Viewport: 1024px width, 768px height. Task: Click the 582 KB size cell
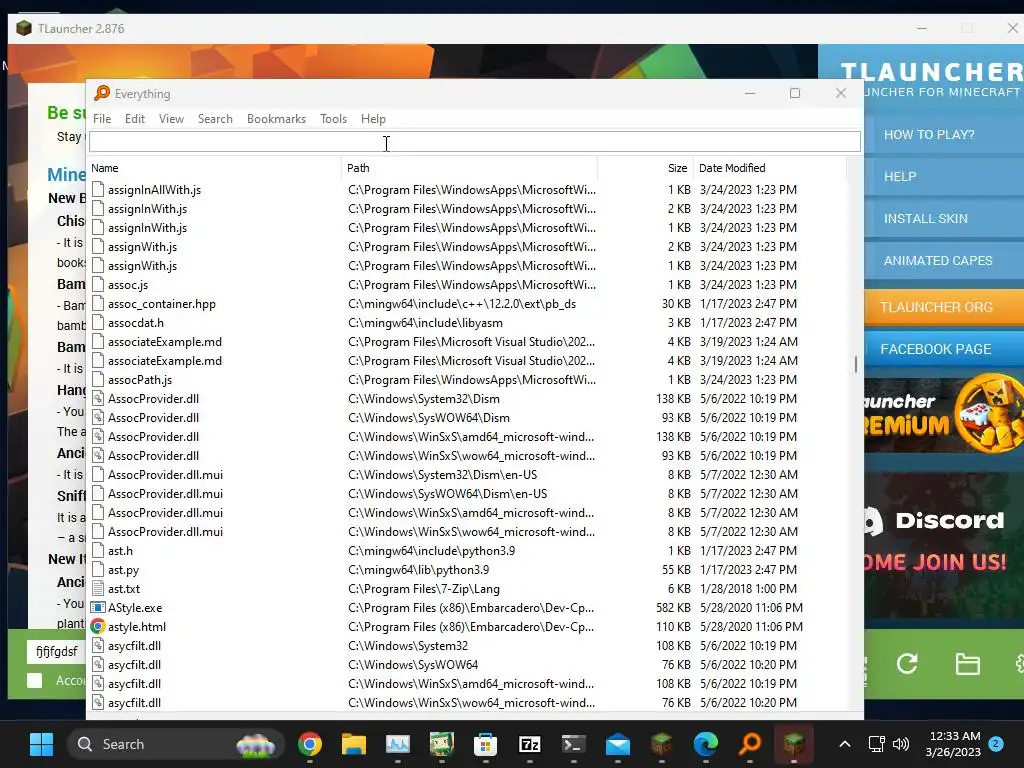pos(673,607)
